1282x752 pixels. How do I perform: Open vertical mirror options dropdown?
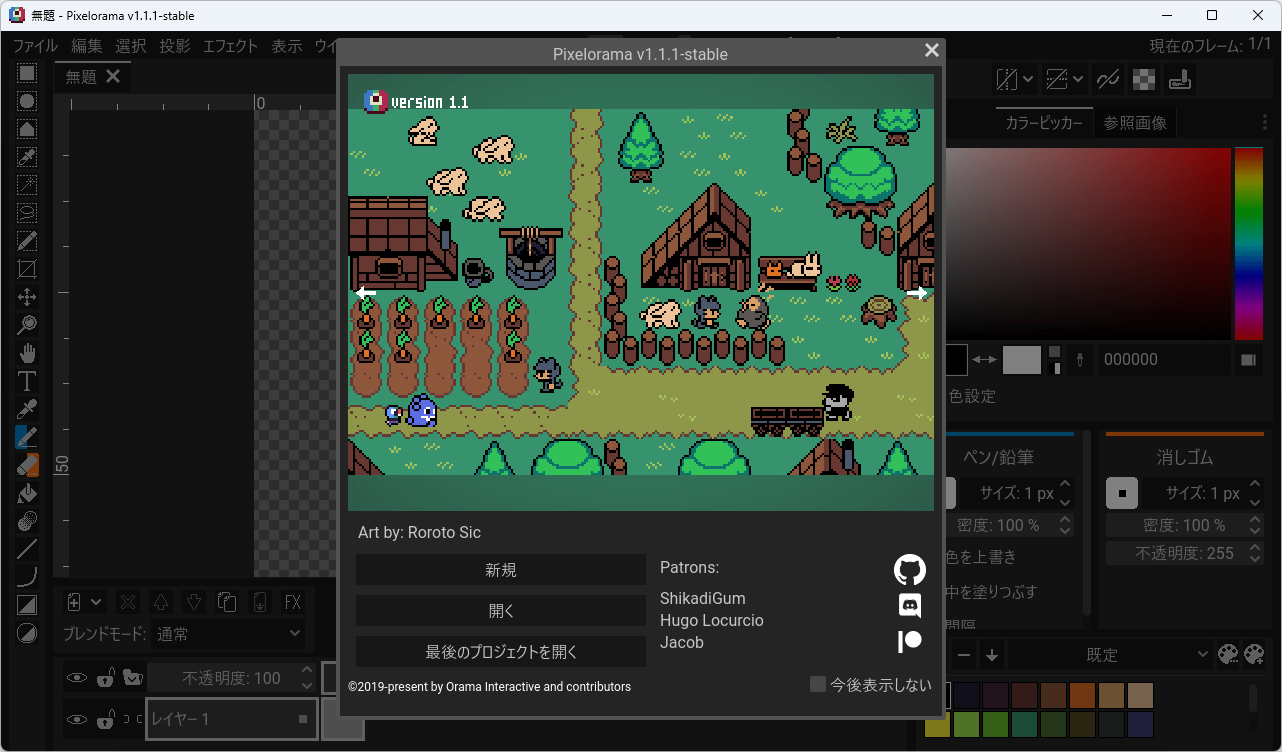point(1078,79)
